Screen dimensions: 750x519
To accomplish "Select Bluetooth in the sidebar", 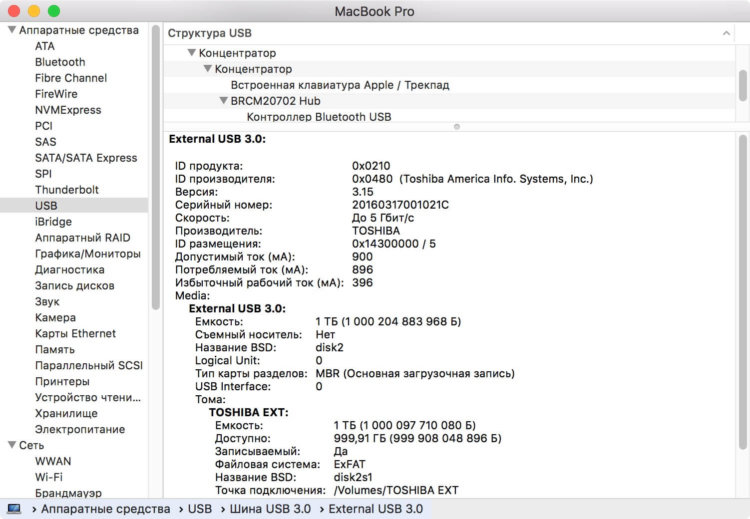I will [x=60, y=62].
